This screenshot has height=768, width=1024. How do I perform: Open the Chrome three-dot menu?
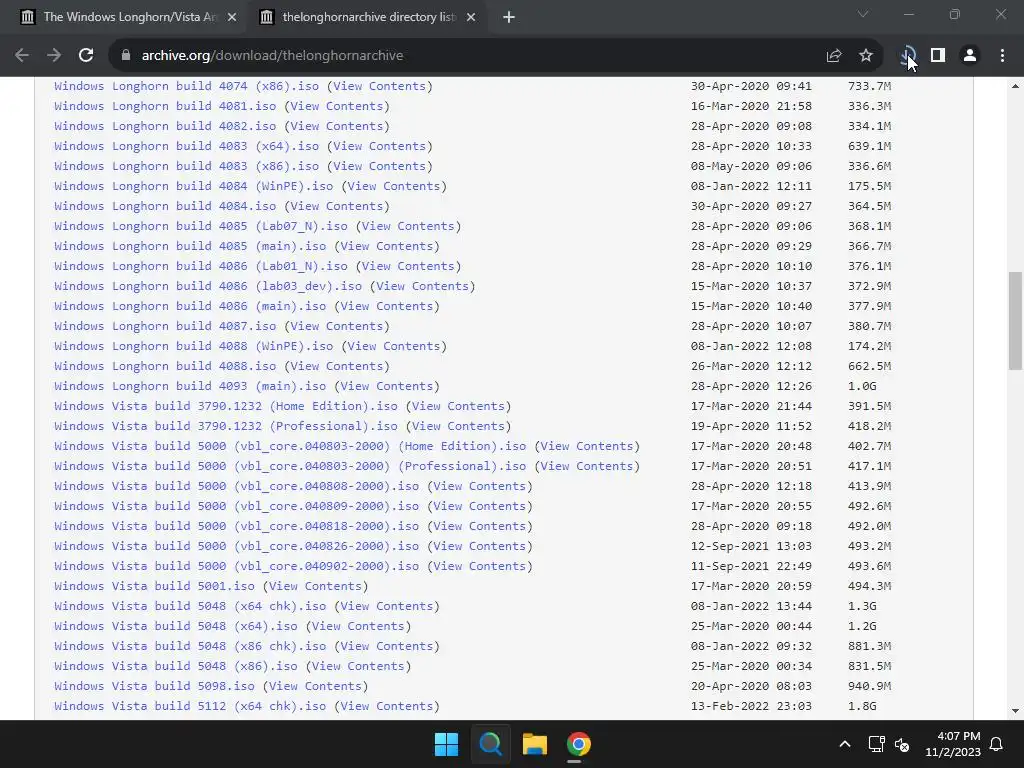pos(1002,56)
